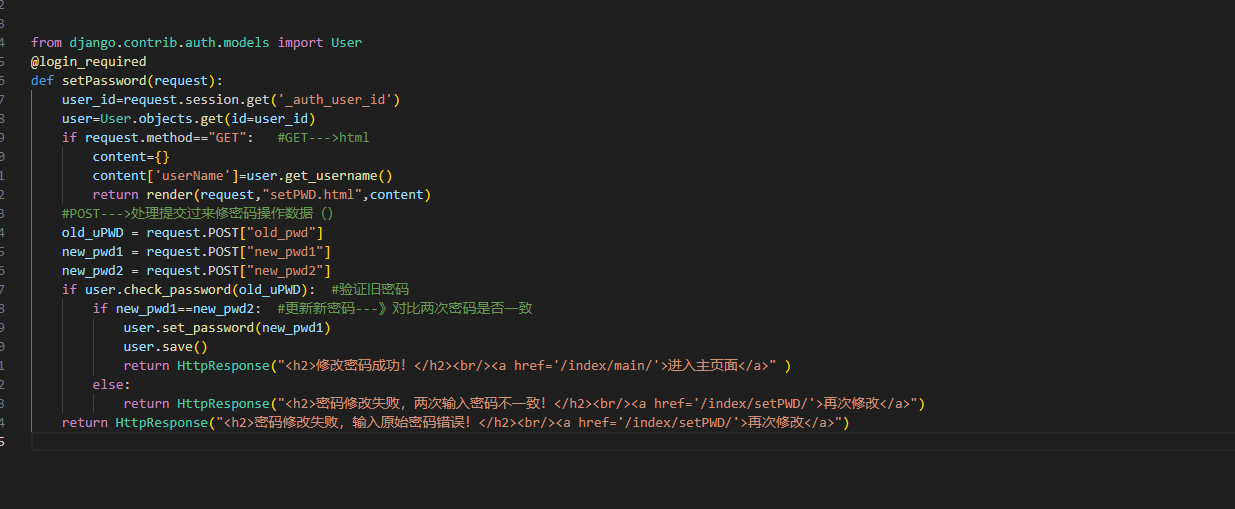Click the content={} assignment
The height and width of the screenshot is (509, 1235).
[131, 156]
